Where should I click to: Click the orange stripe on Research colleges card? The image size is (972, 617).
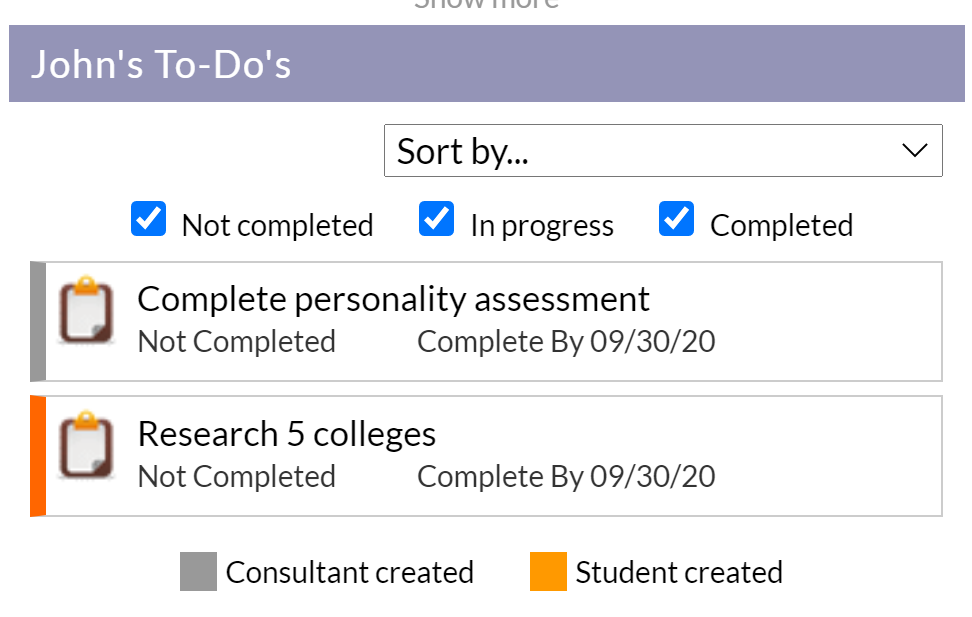pos(38,456)
